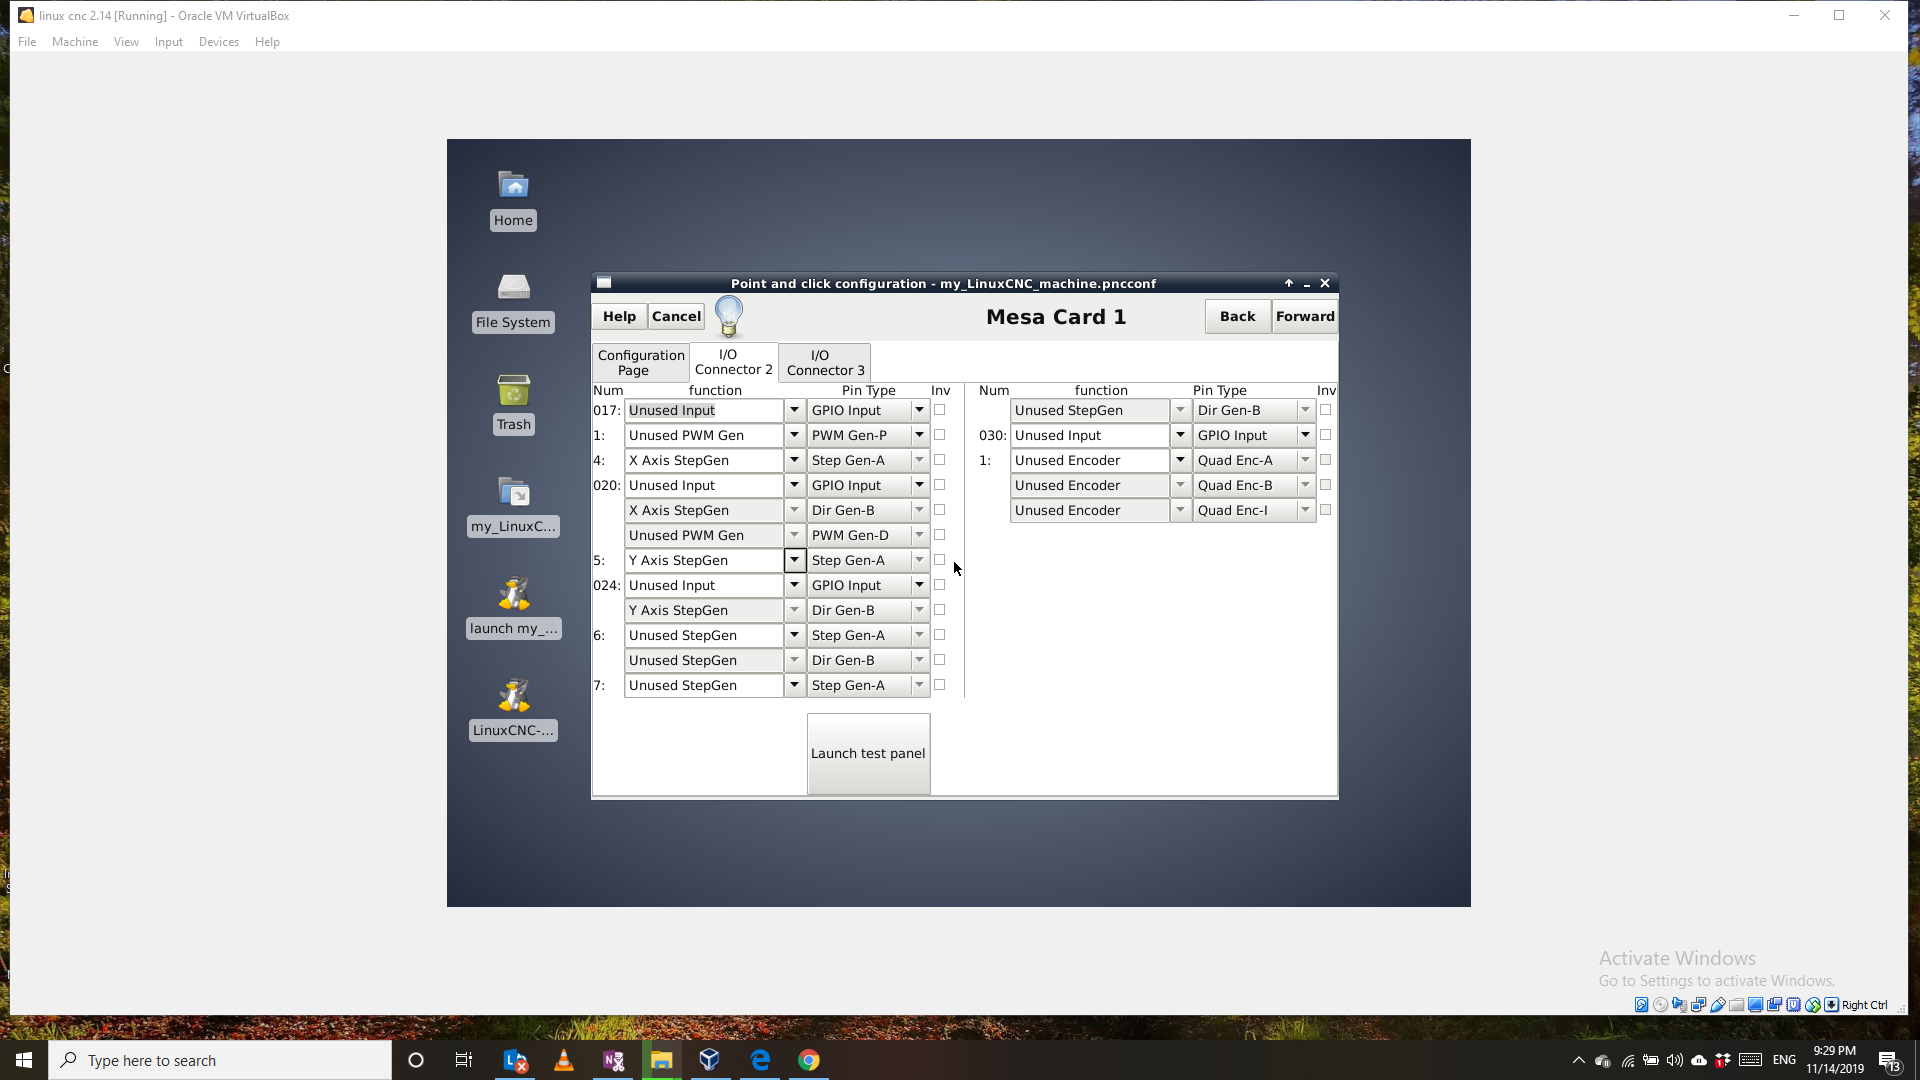The width and height of the screenshot is (1920, 1080).
Task: Go Back to previous page
Action: (x=1237, y=316)
